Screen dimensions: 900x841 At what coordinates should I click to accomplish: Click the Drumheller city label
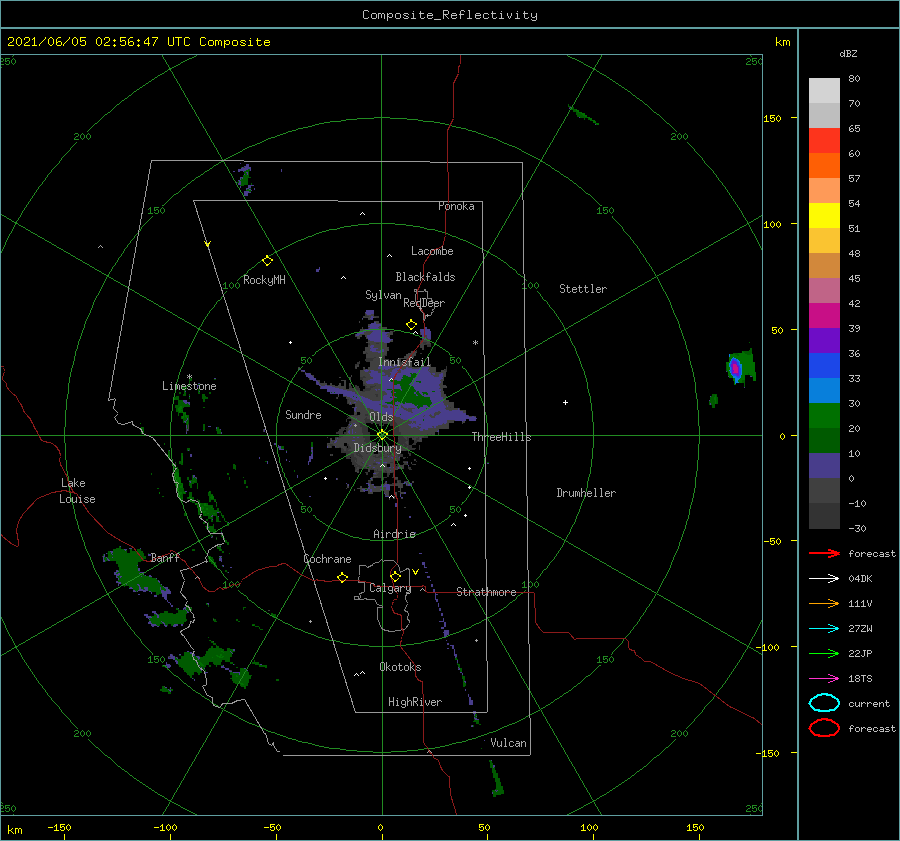coord(586,493)
